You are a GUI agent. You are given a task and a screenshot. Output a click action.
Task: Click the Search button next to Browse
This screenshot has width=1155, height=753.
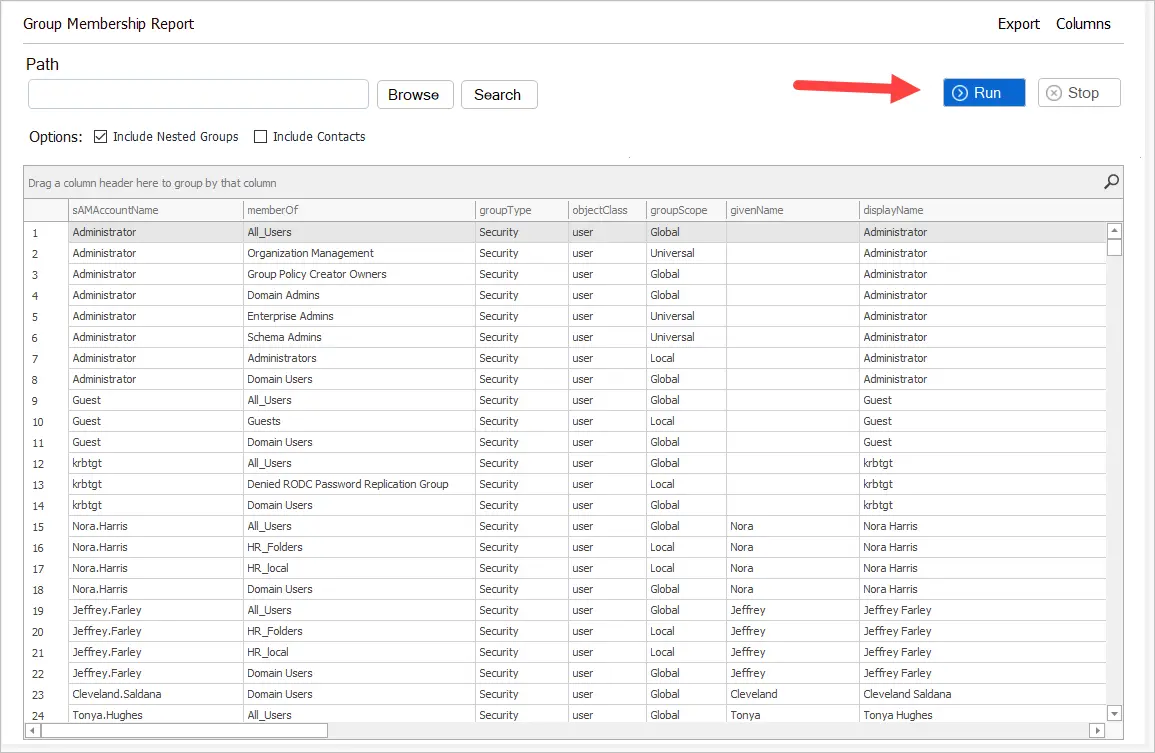[x=499, y=95]
